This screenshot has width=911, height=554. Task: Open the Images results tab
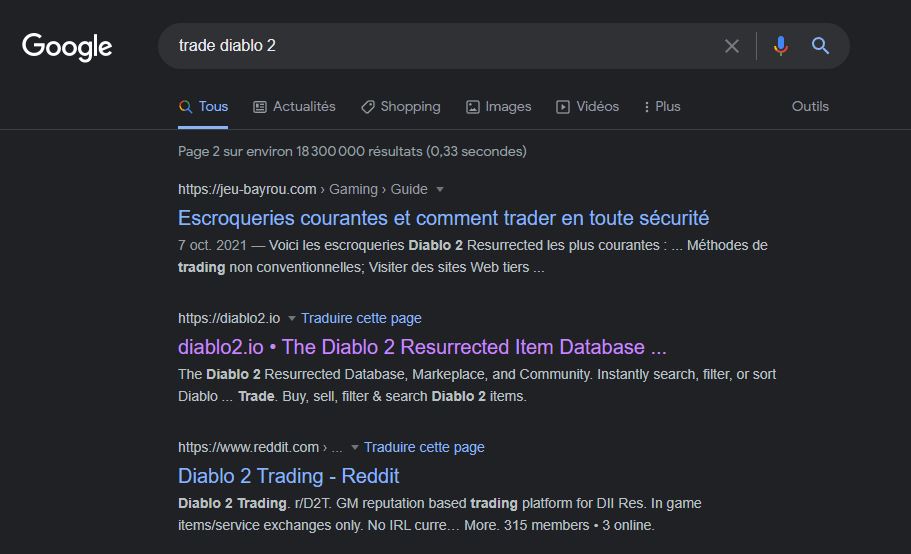(x=498, y=107)
